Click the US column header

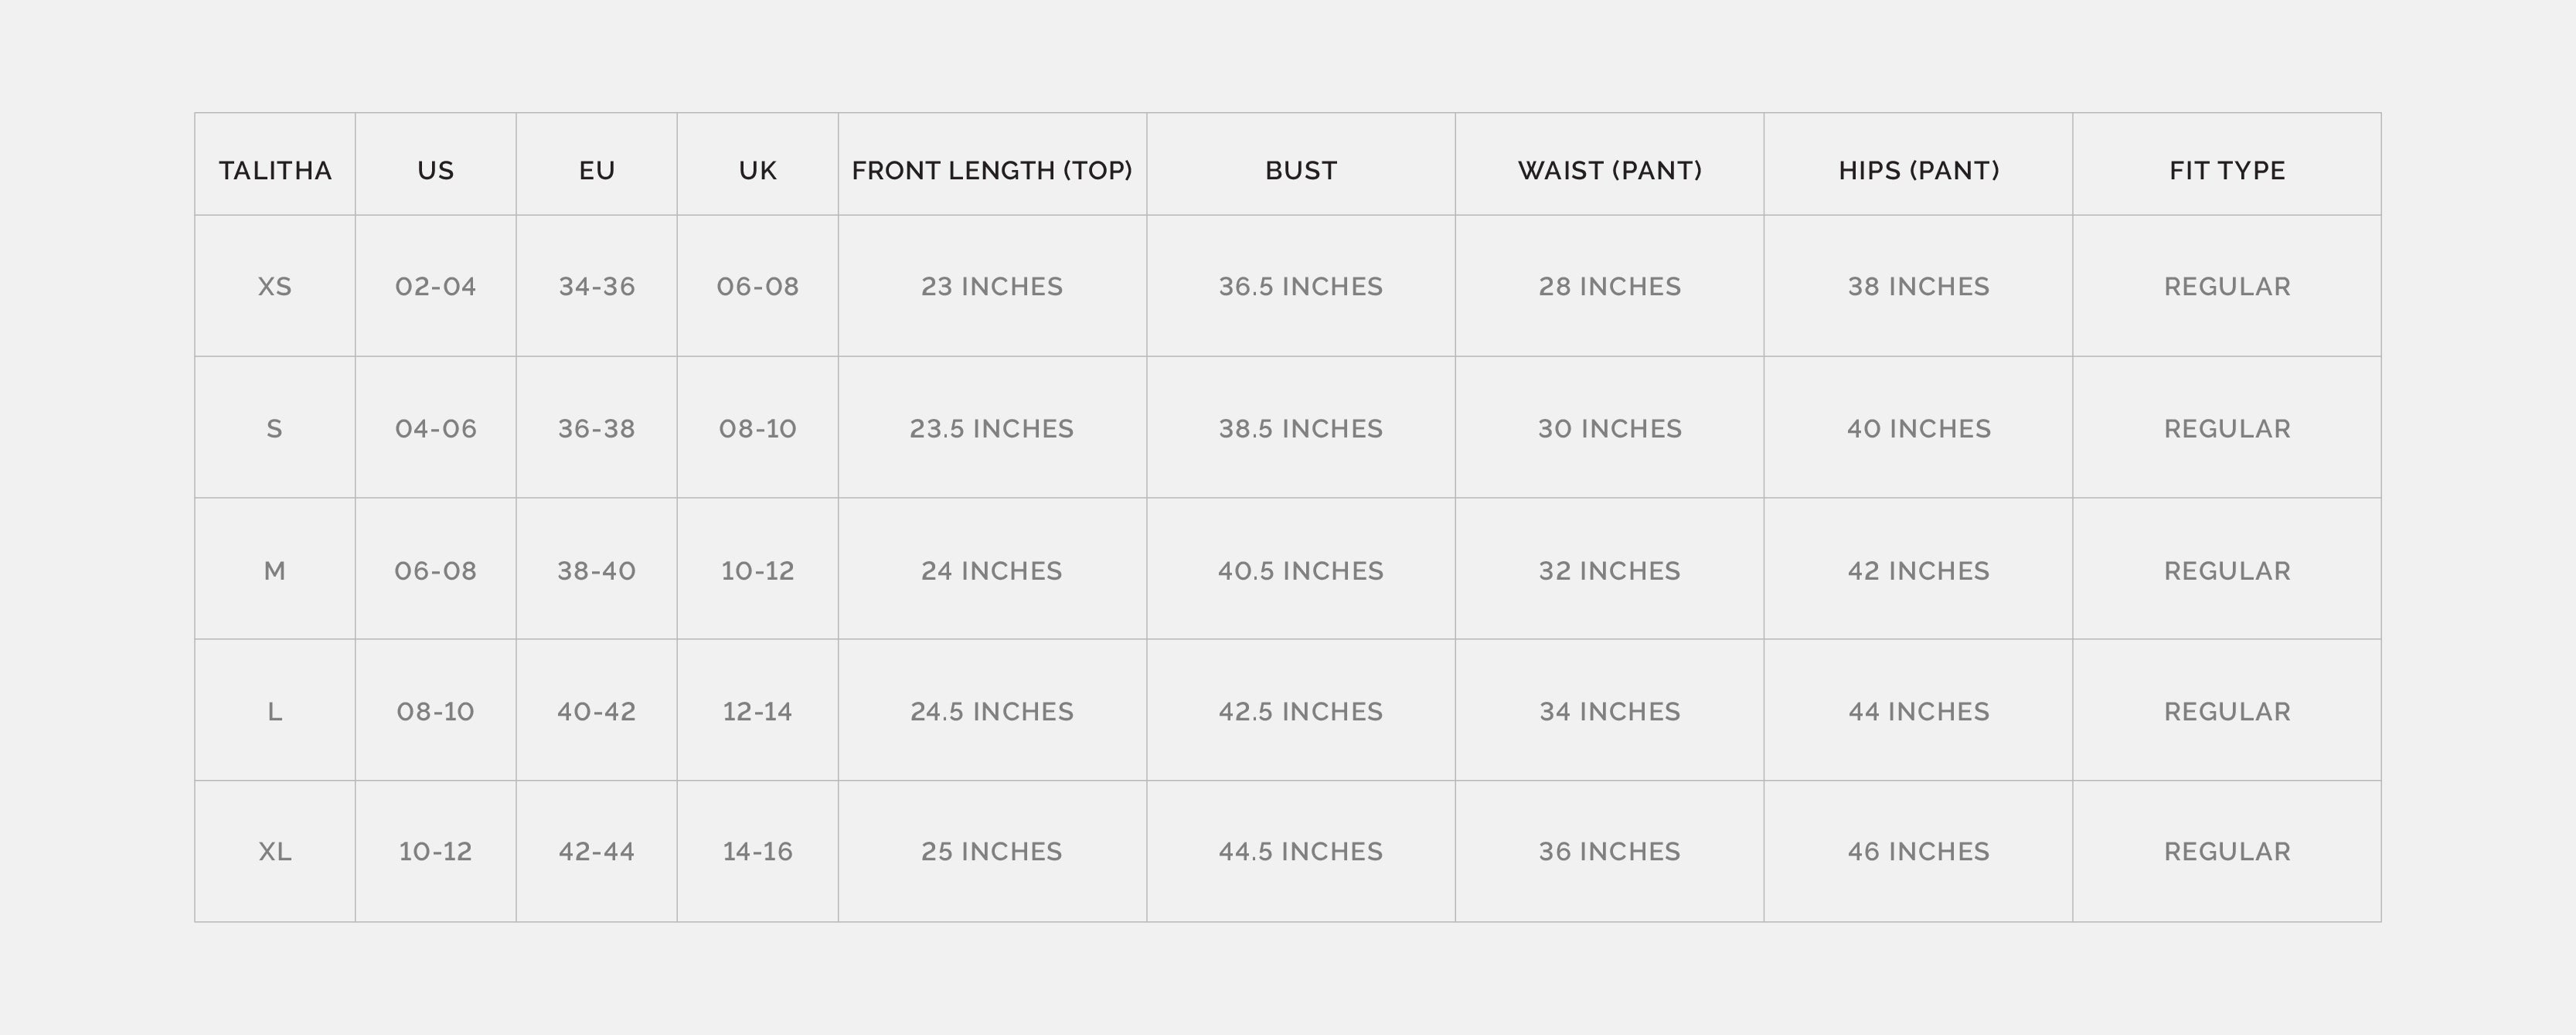[435, 171]
